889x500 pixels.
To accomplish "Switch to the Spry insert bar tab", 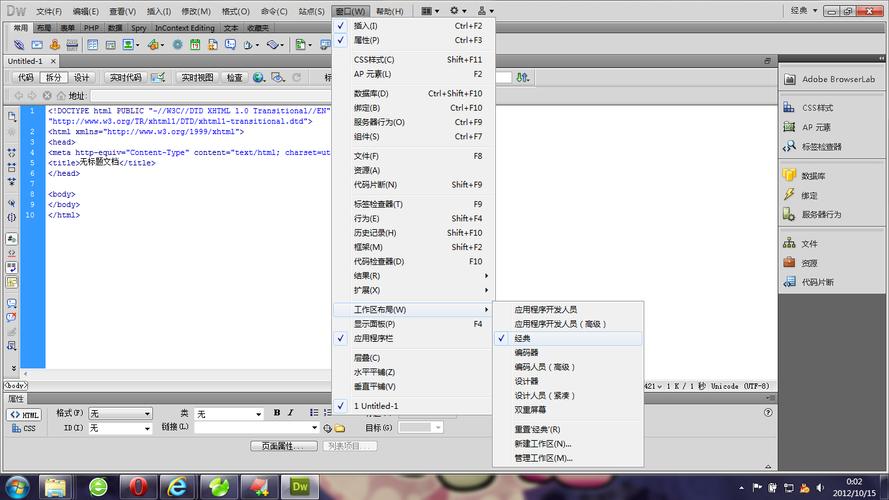I will click(x=138, y=28).
